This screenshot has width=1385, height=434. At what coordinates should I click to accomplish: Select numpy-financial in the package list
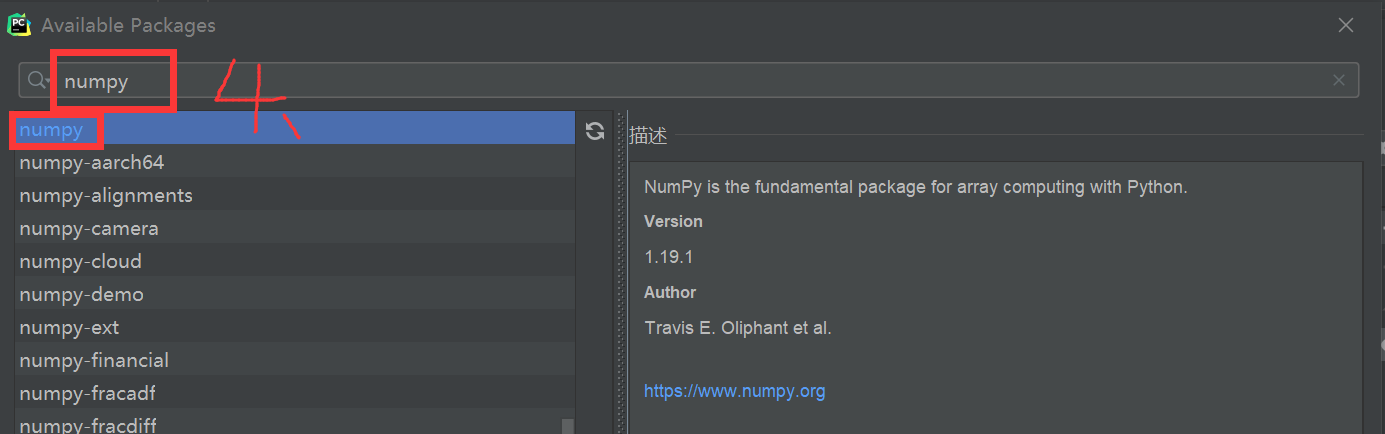tap(295, 360)
